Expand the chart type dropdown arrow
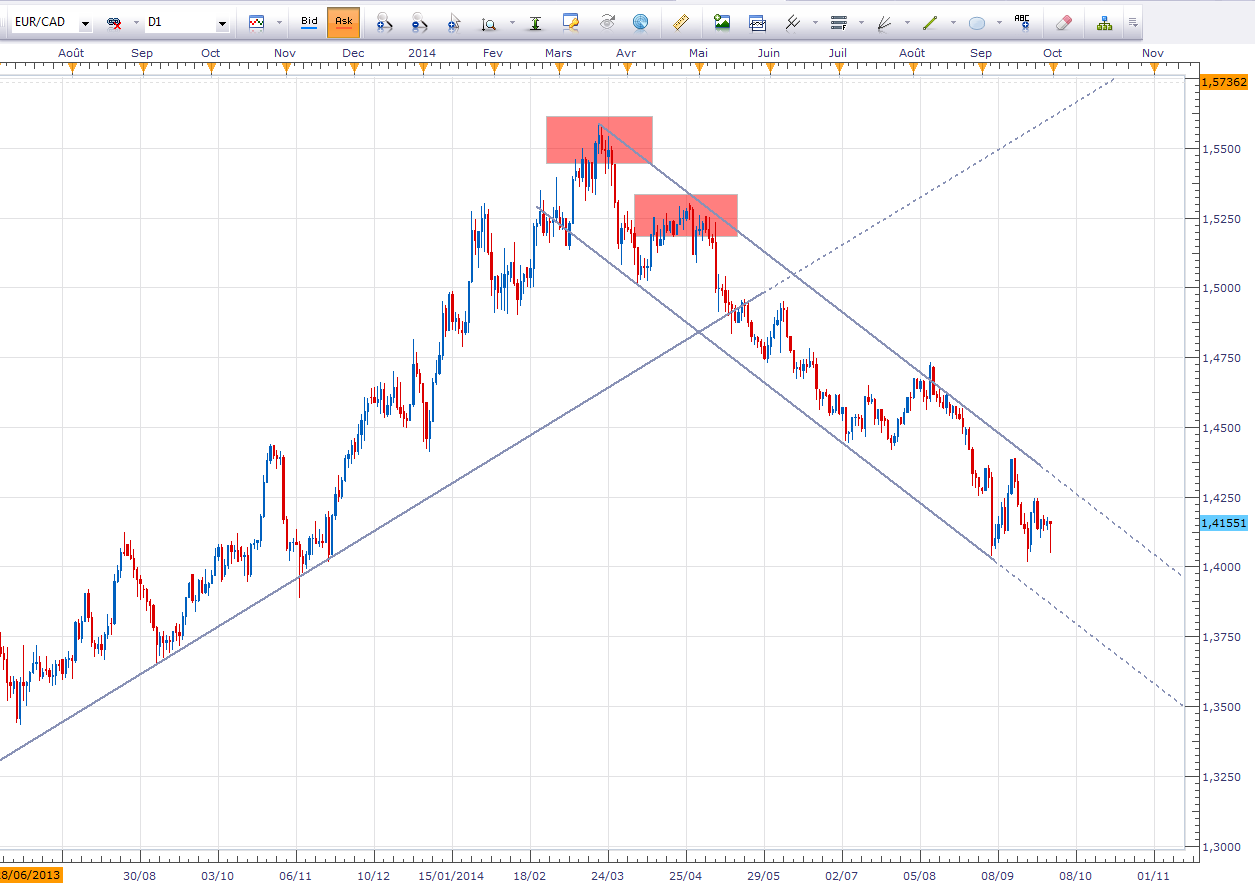Viewport: 1255px width, 887px height. coord(279,22)
